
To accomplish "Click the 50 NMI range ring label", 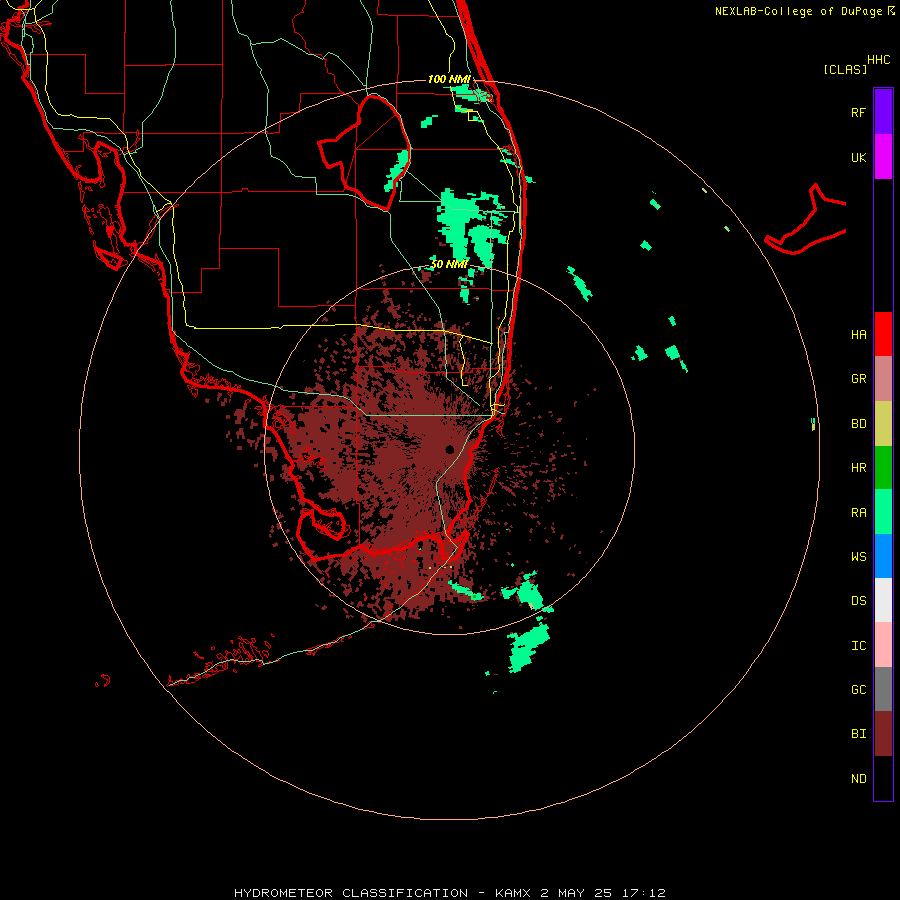I will tap(449, 264).
